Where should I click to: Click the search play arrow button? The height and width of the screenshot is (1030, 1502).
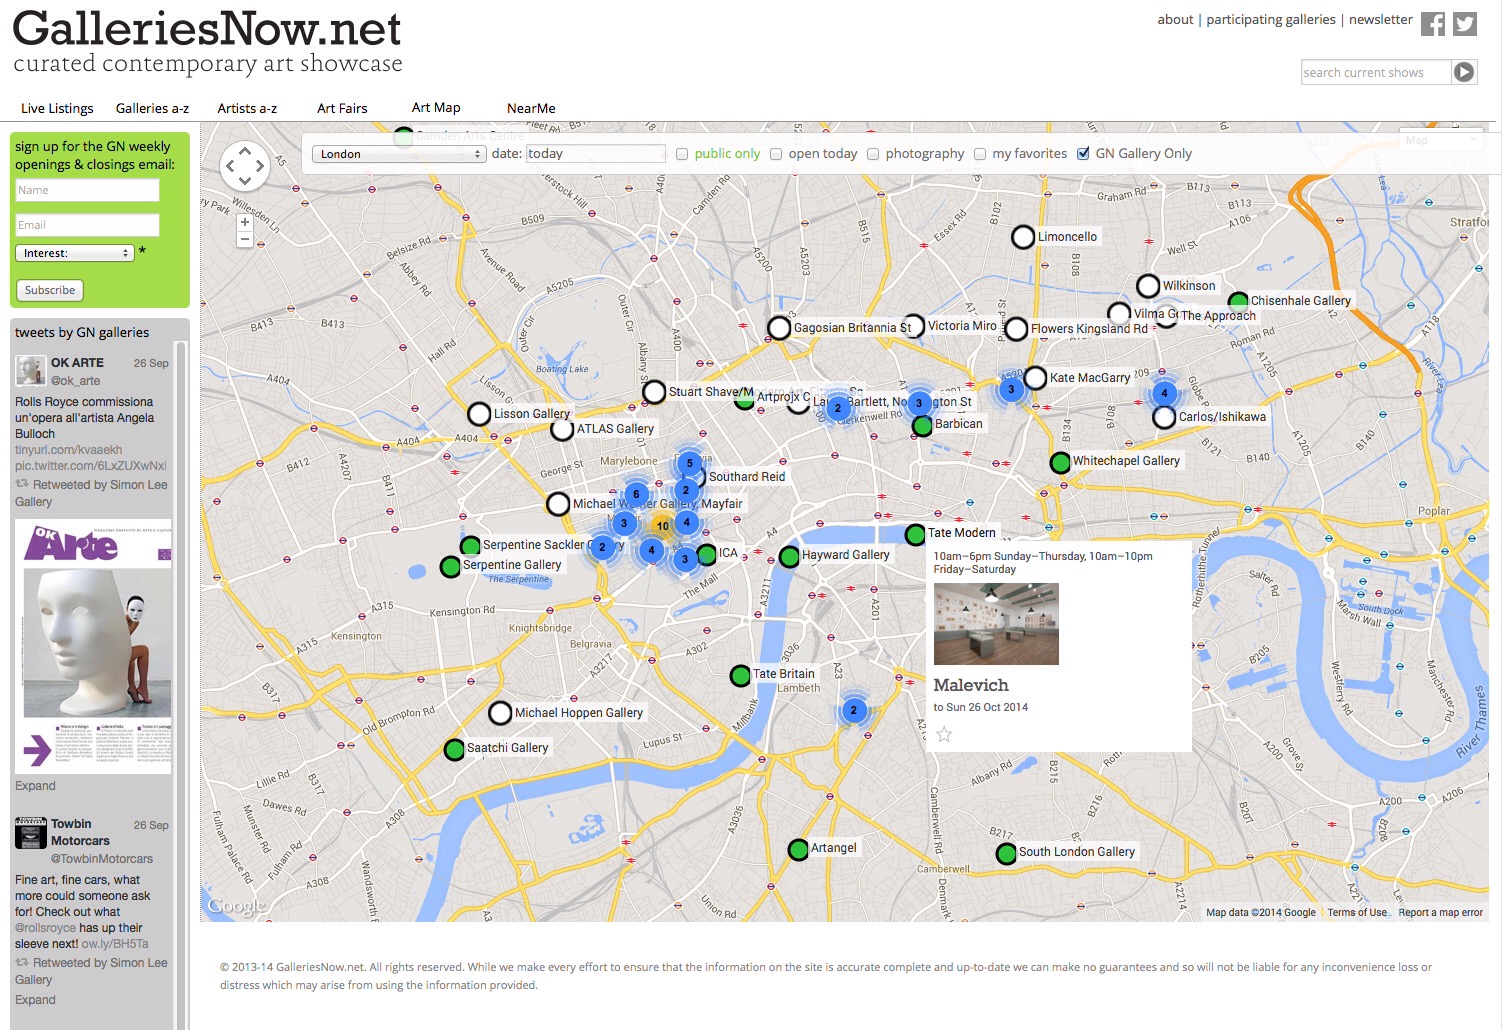tap(1464, 72)
